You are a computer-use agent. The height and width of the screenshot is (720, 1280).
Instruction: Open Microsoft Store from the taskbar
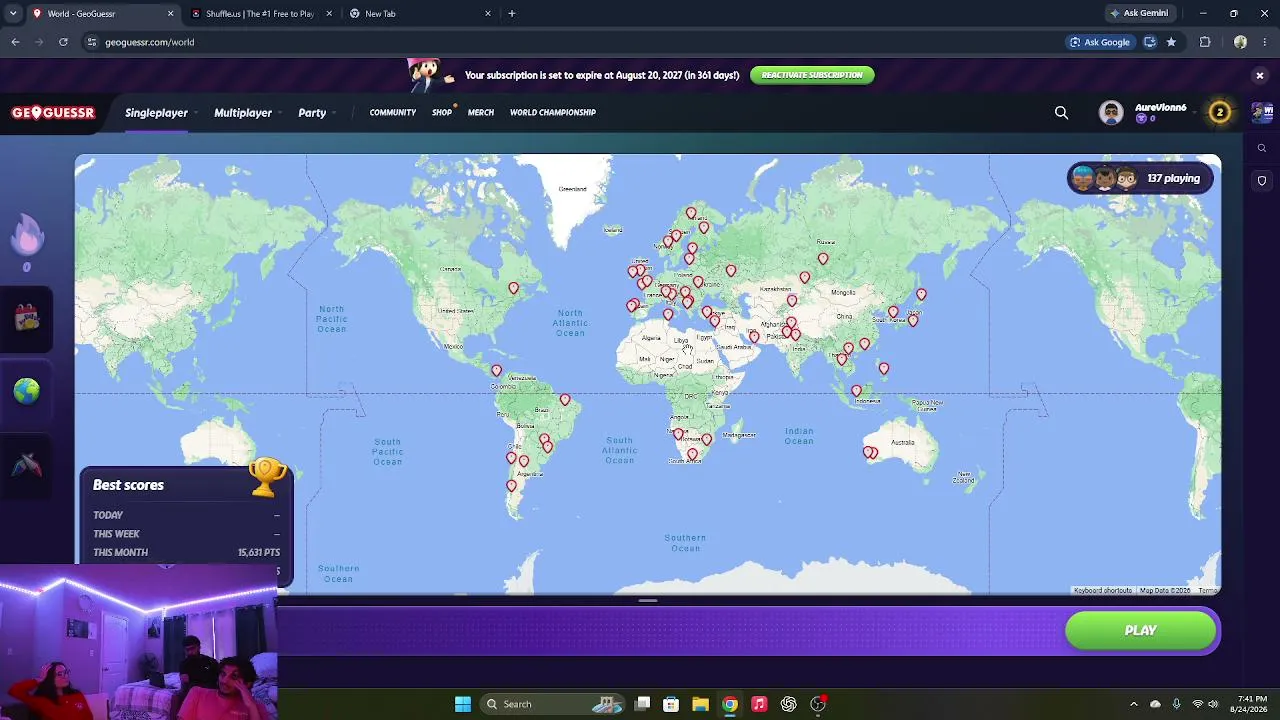(x=671, y=704)
